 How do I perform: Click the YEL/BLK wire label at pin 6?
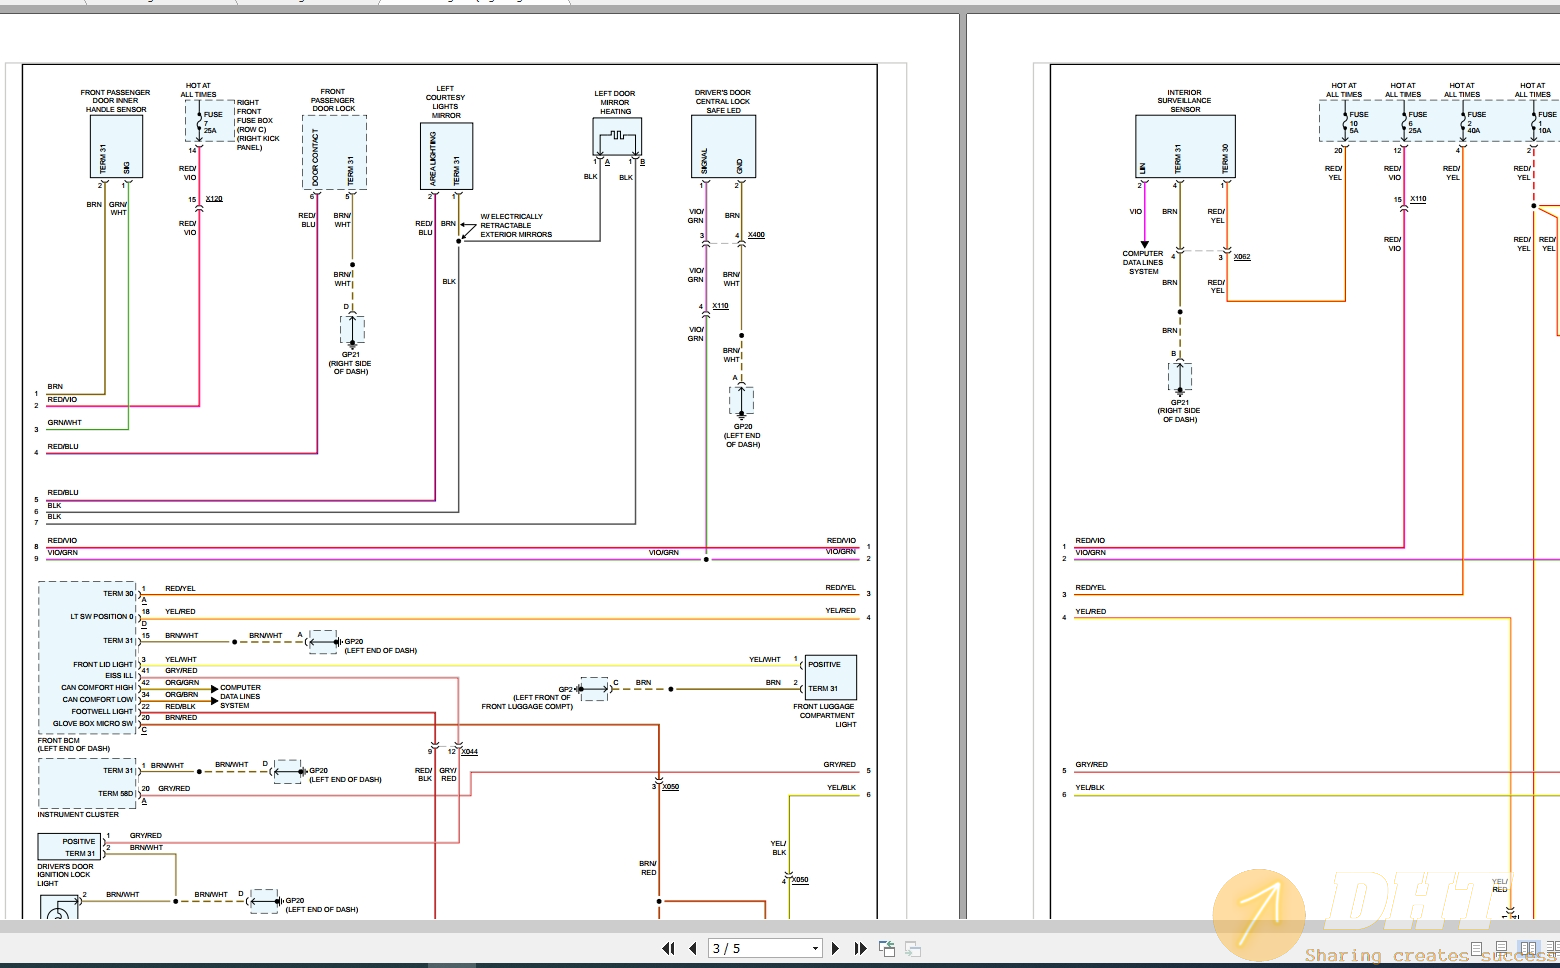841,788
